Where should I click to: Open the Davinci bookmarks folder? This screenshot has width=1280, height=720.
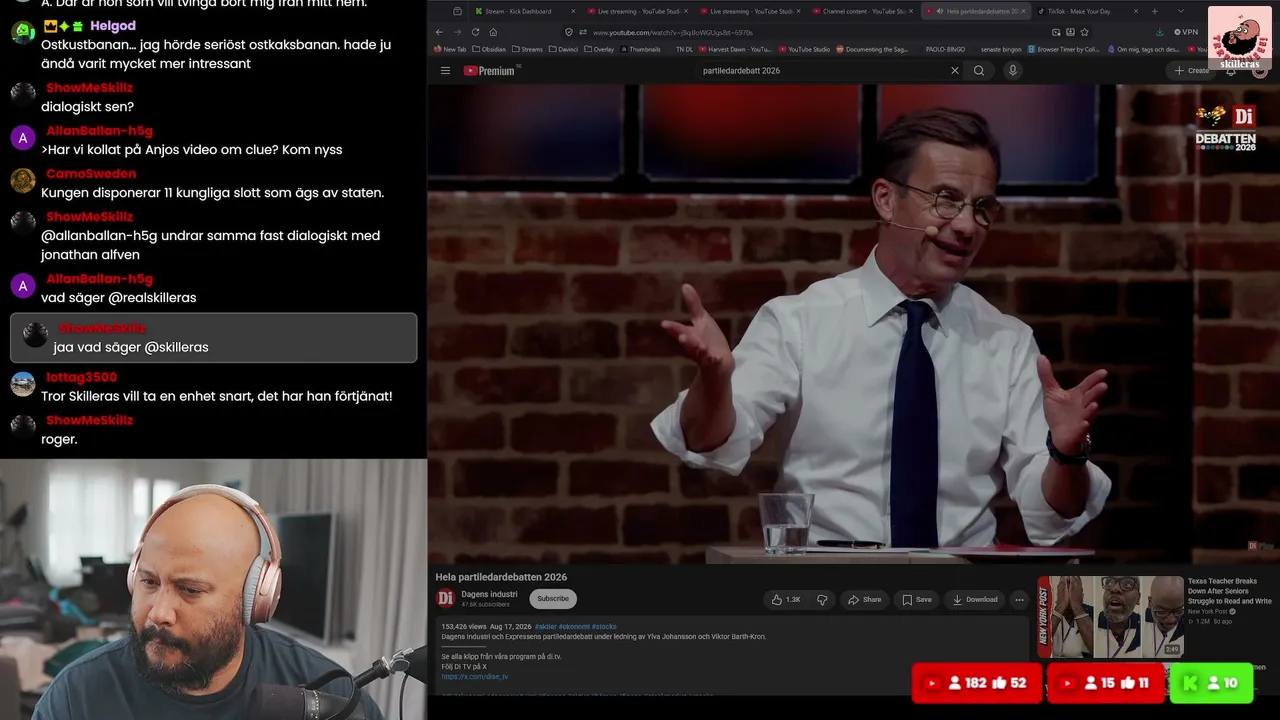tap(565, 49)
